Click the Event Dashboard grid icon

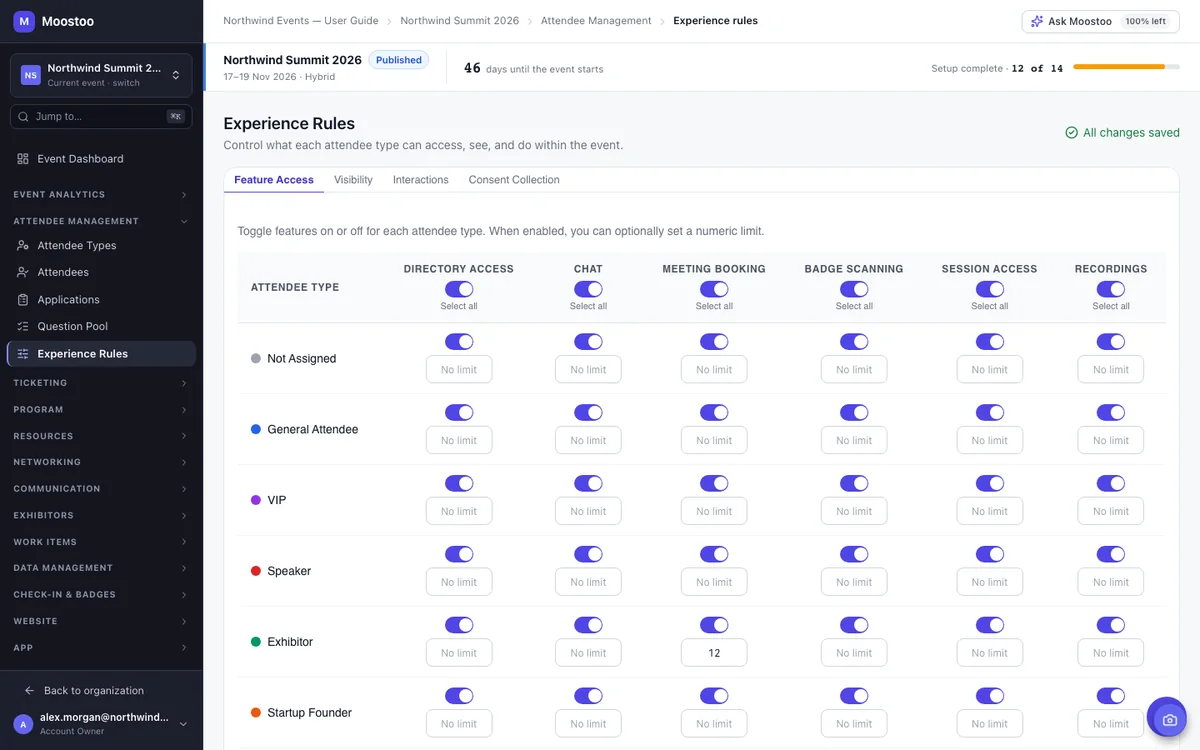tap(23, 159)
